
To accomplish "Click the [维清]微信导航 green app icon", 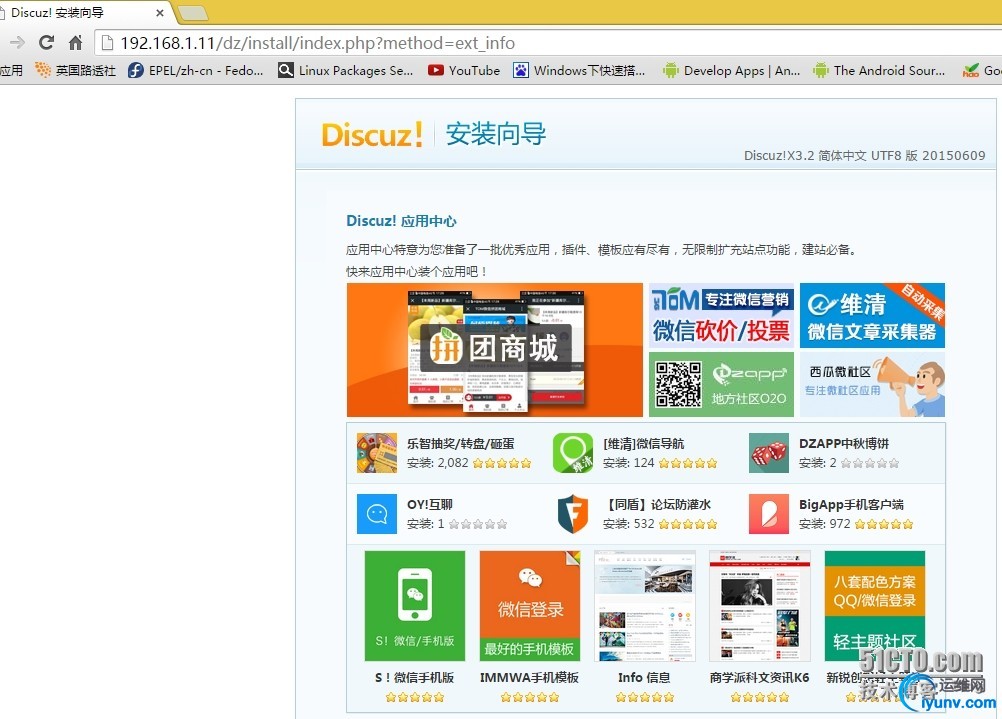I will 573,452.
